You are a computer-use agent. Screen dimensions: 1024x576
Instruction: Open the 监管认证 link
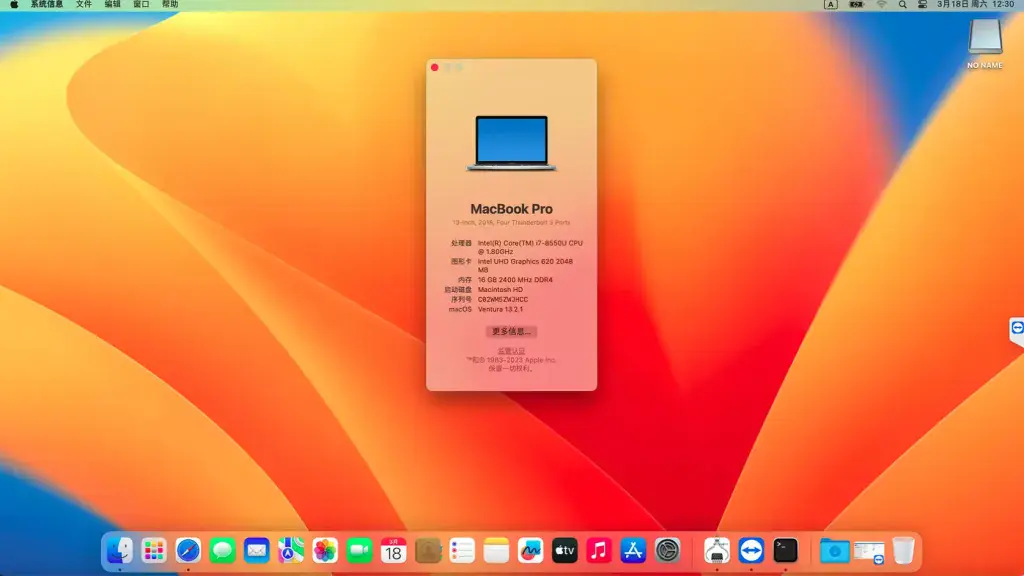pos(511,351)
